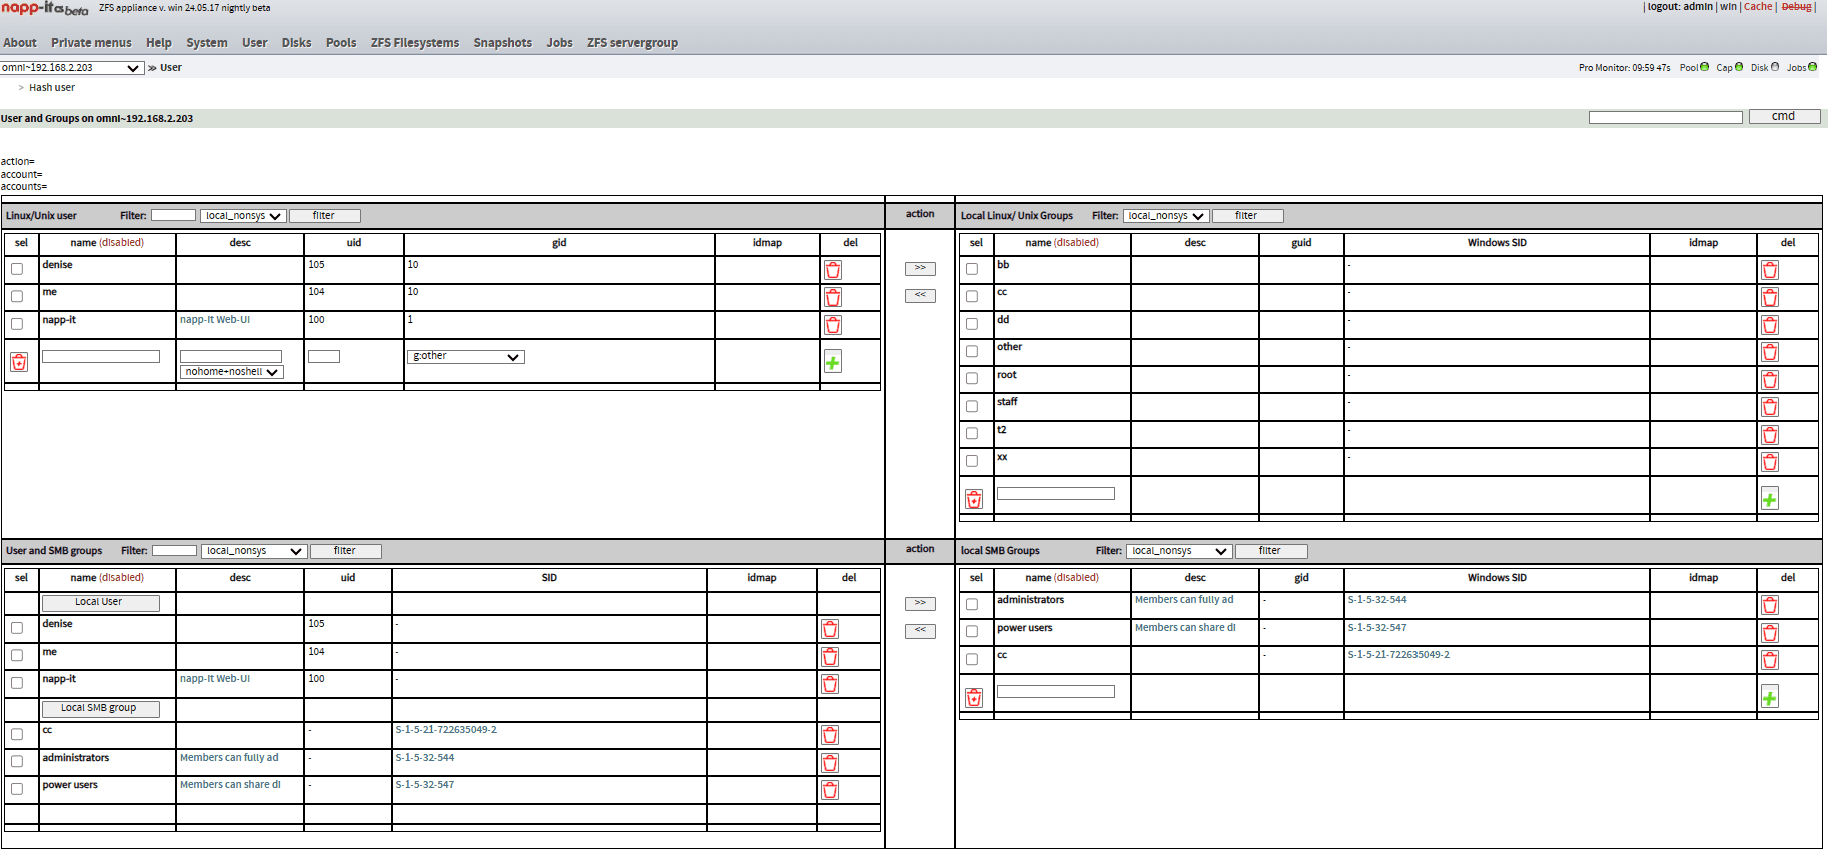Select denise checkbox in Linux/Unix user table
Image resolution: width=1834 pixels, height=859 pixels.
click(x=17, y=269)
